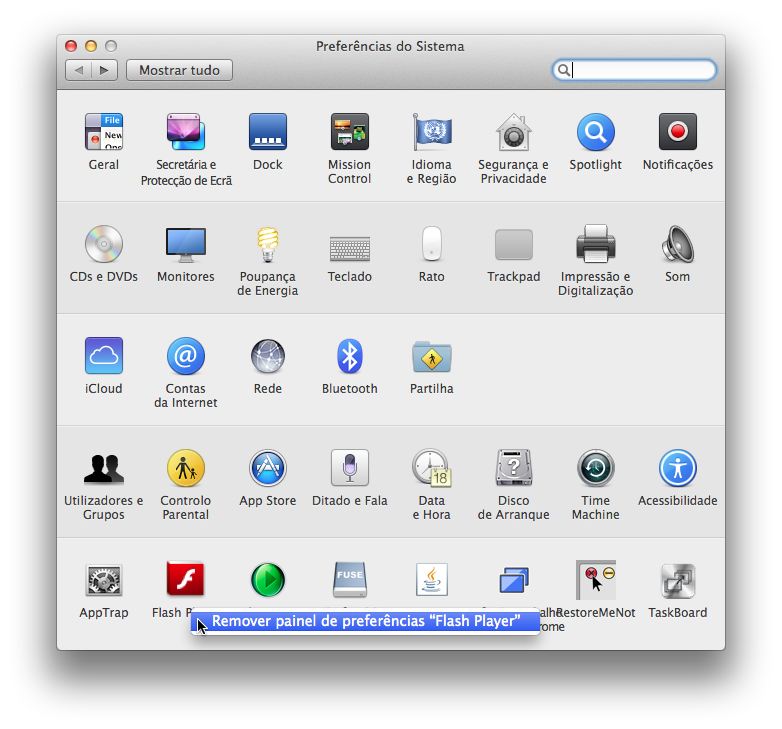Open Bluetooth preferences
This screenshot has height=729, width=782.
pos(350,356)
